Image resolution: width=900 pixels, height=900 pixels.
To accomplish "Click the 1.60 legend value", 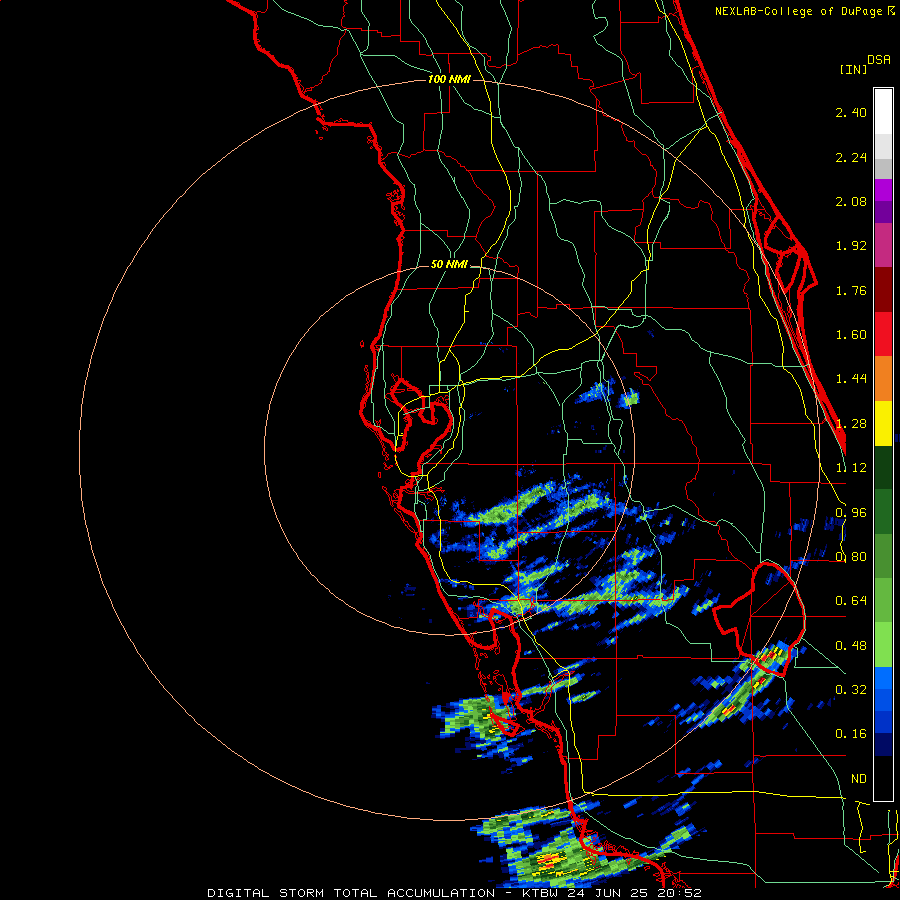I will (x=851, y=335).
